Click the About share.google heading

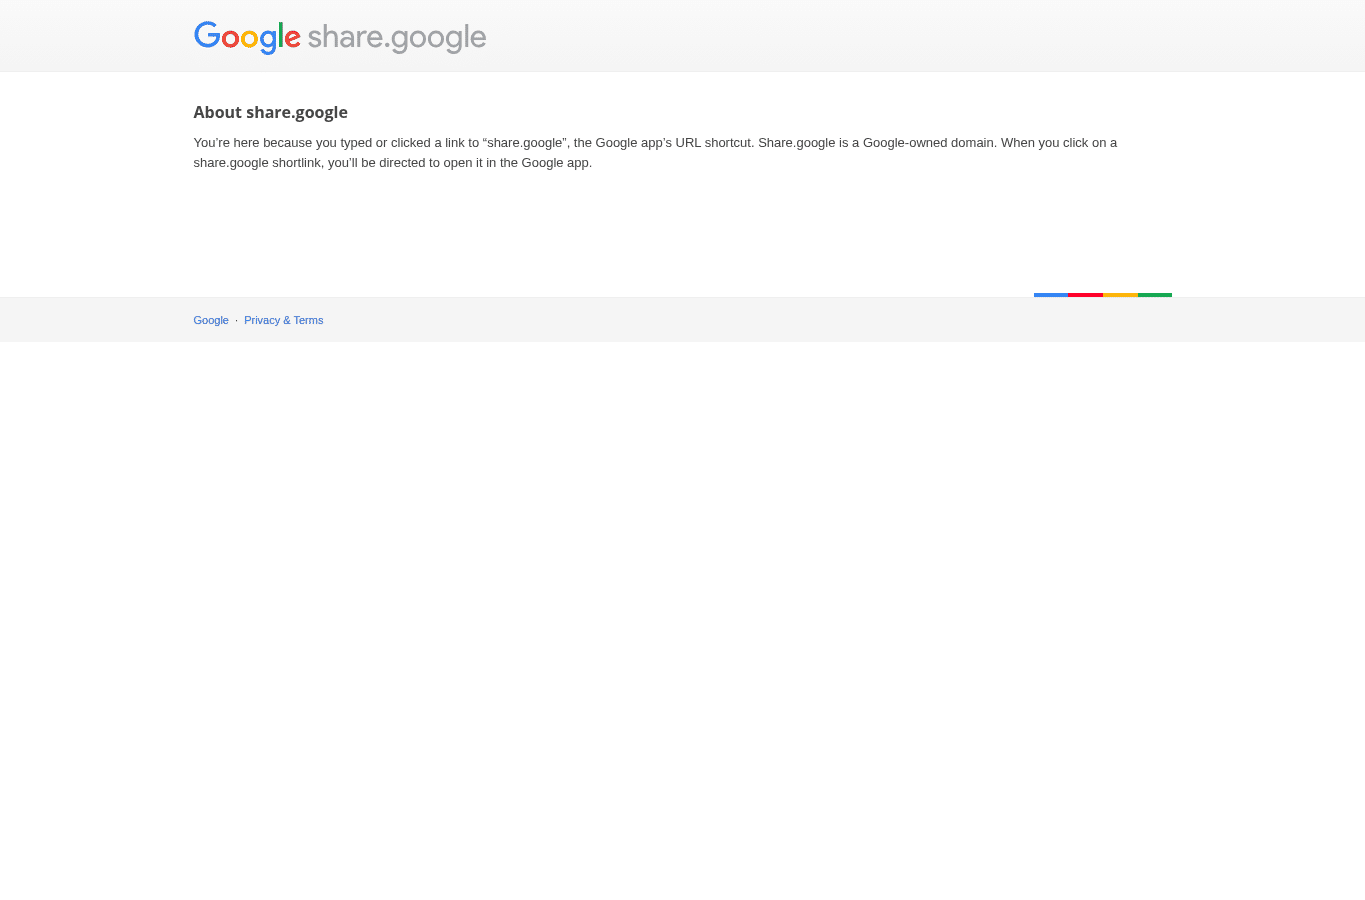(270, 112)
